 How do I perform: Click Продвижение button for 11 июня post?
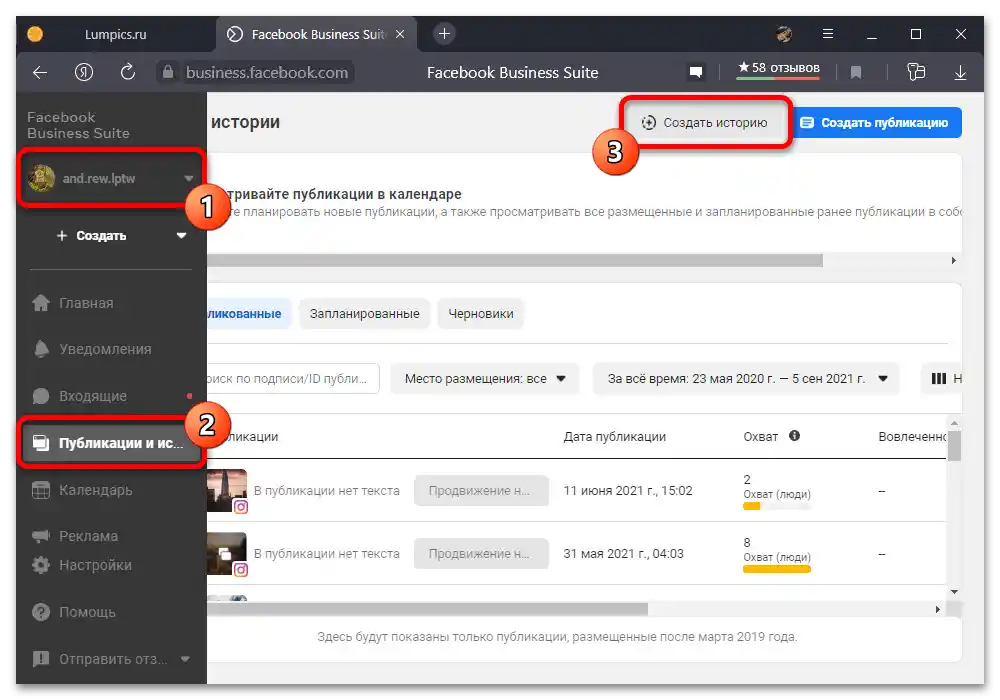(x=481, y=490)
